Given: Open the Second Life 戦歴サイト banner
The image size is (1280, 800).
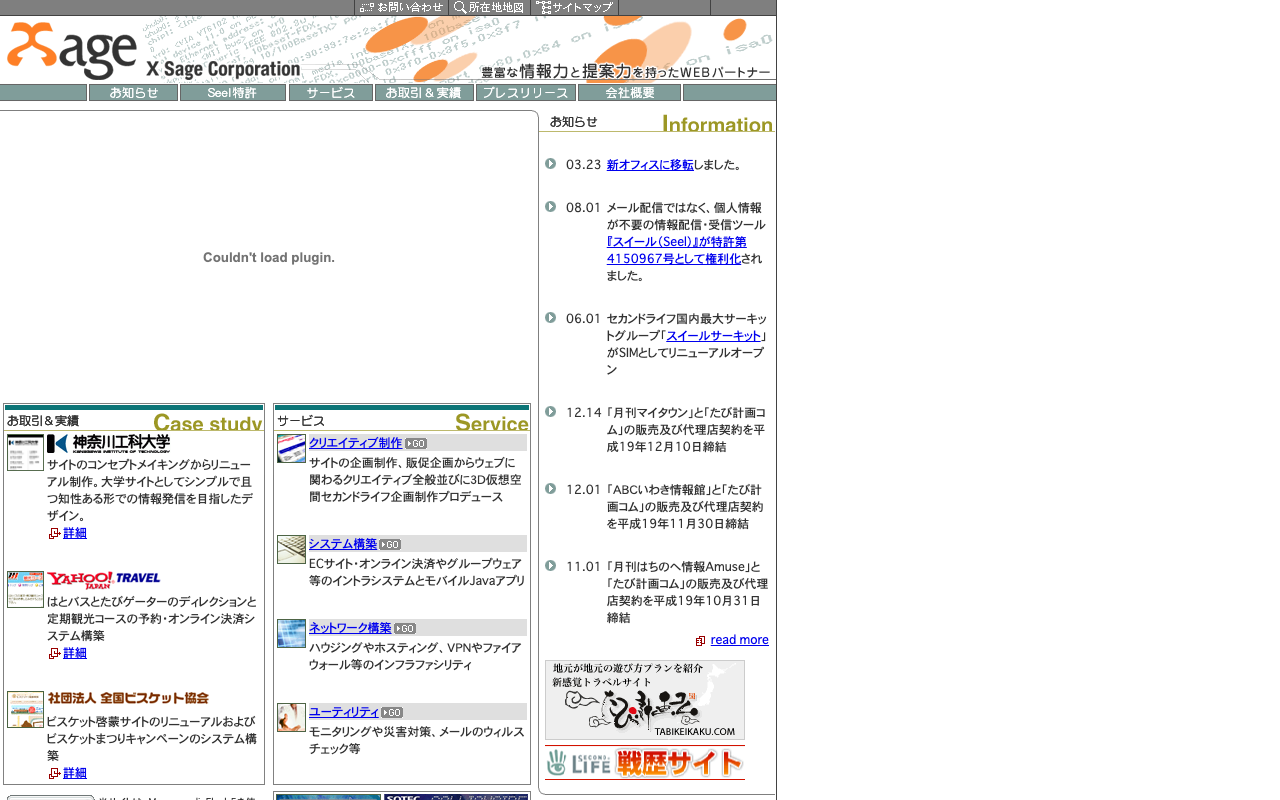Looking at the screenshot, I should pos(645,763).
